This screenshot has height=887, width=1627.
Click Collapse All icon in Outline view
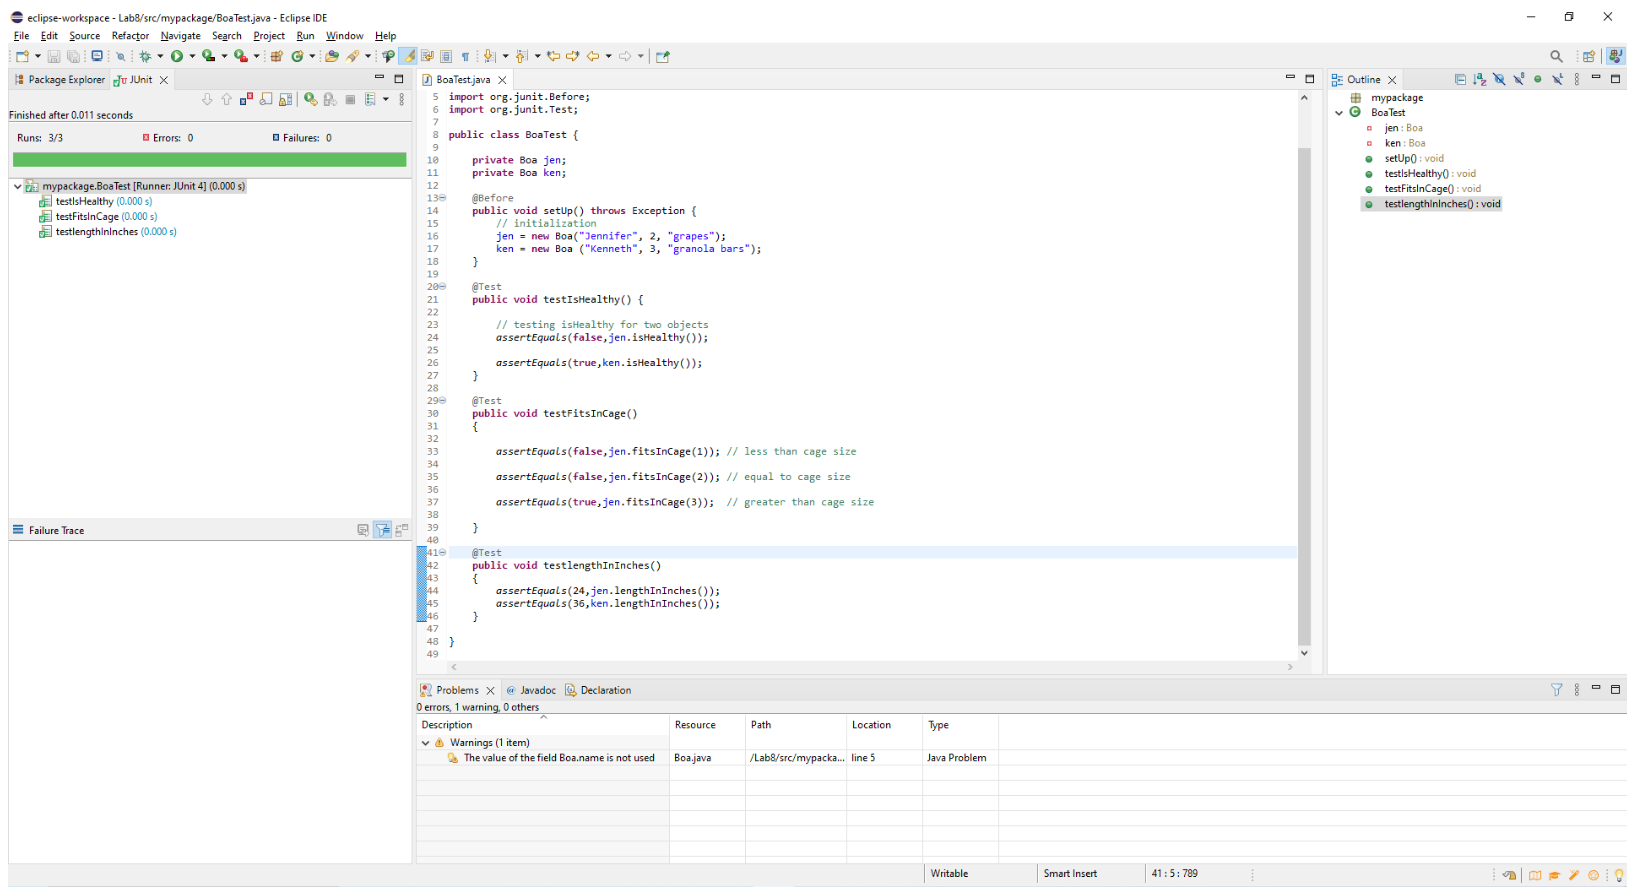point(1461,79)
